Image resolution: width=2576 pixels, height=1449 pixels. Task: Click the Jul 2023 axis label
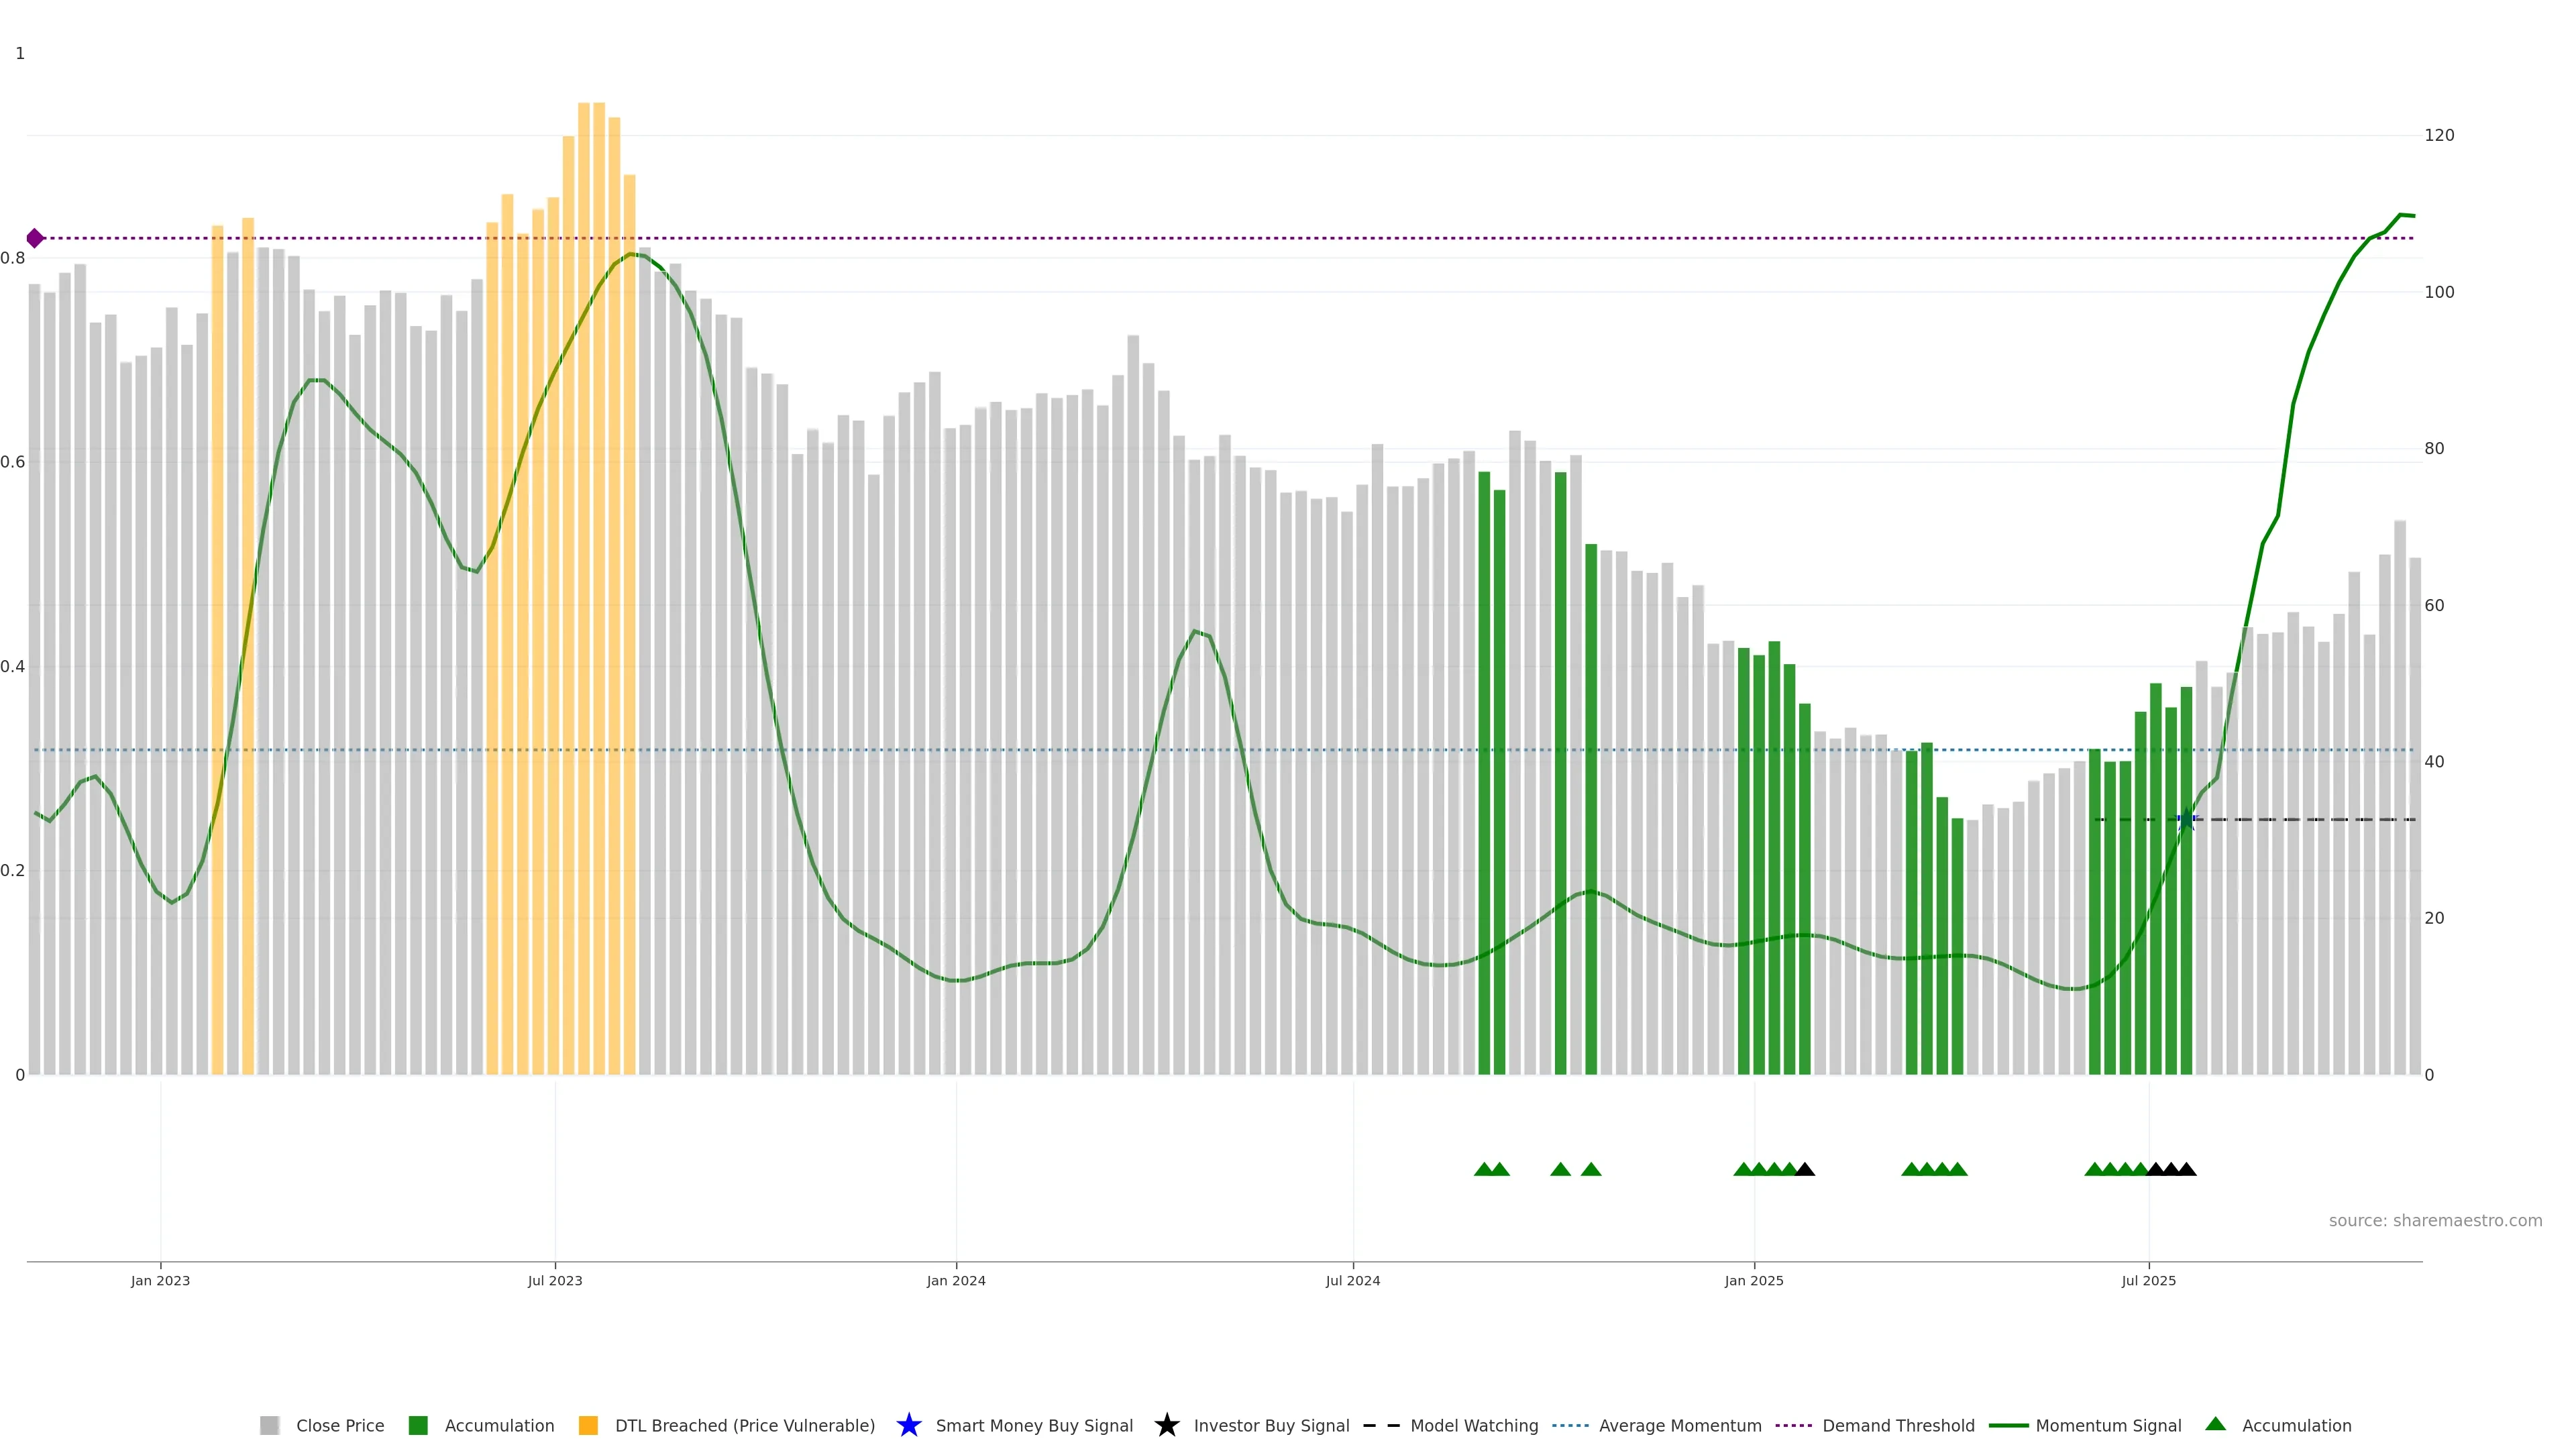[555, 1280]
